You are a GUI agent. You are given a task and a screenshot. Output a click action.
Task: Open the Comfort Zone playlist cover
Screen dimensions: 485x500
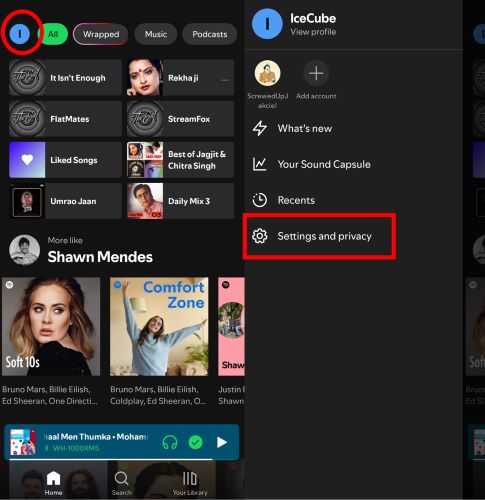(159, 327)
